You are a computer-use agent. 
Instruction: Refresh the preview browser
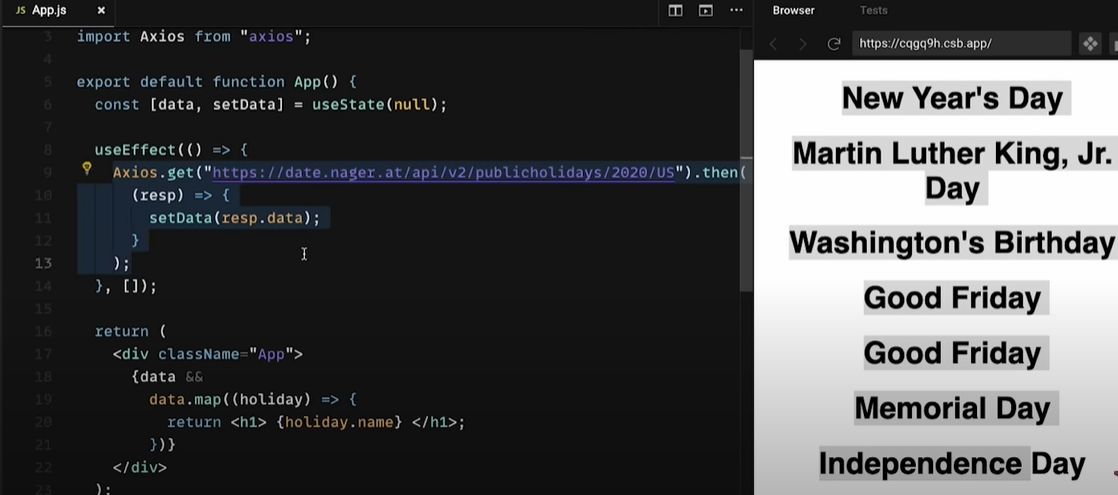834,44
